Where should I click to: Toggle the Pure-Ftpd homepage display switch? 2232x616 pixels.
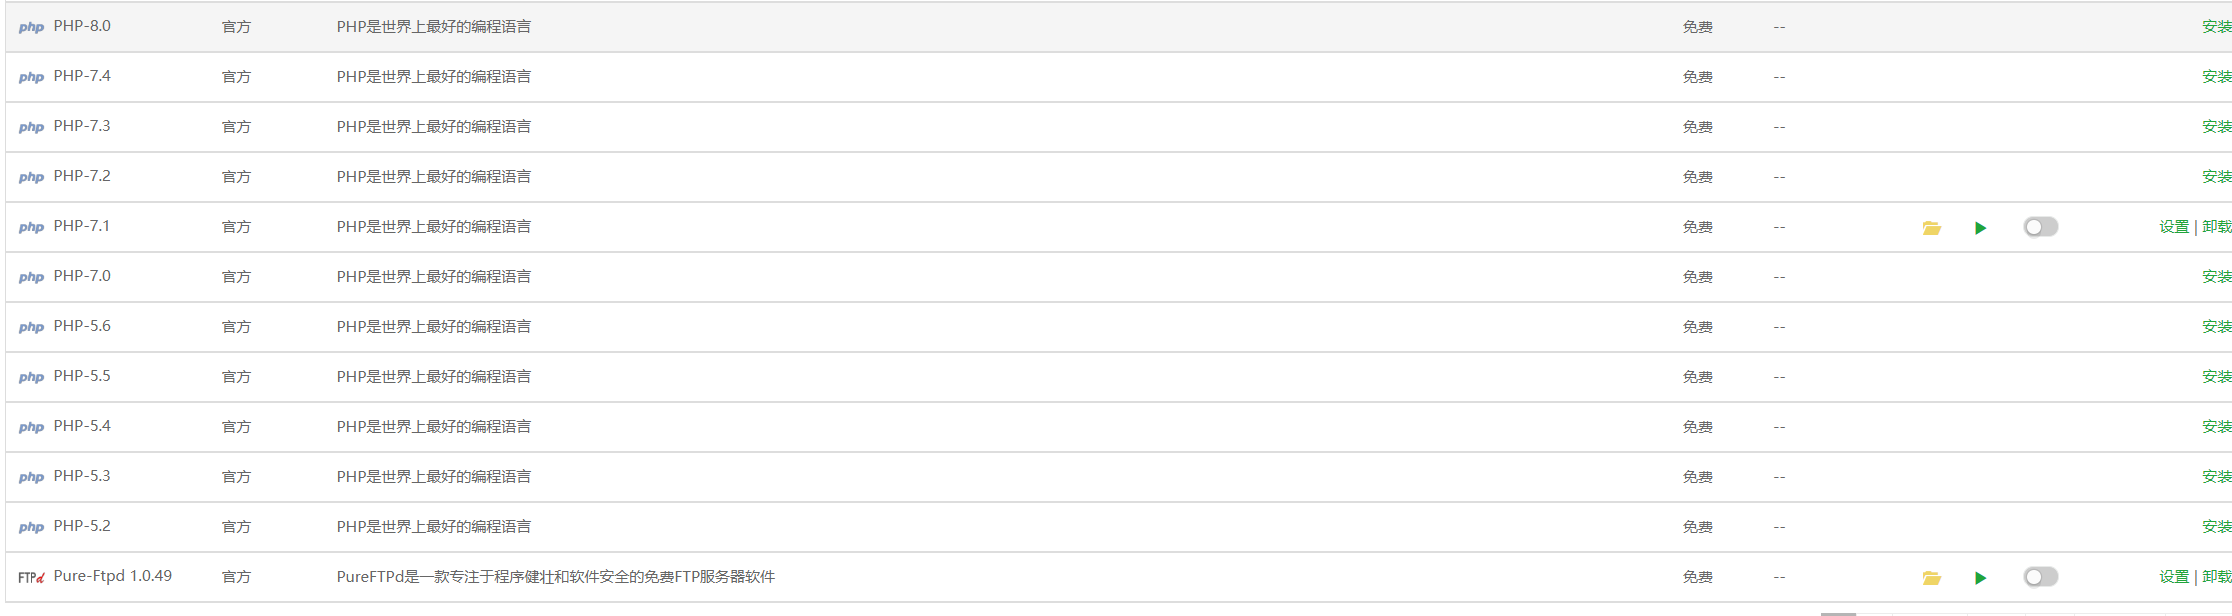coord(2040,577)
